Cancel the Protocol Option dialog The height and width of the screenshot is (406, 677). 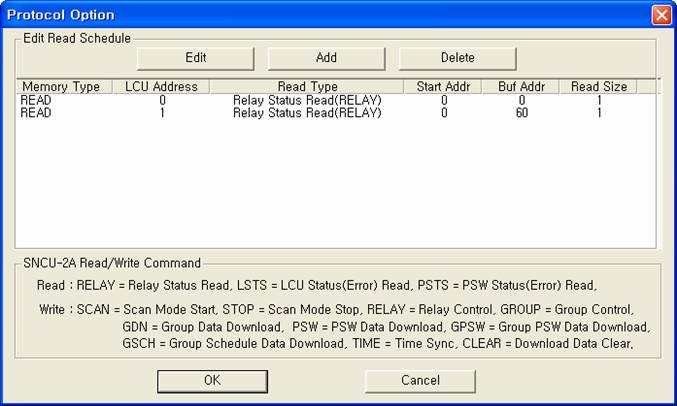(x=420, y=380)
